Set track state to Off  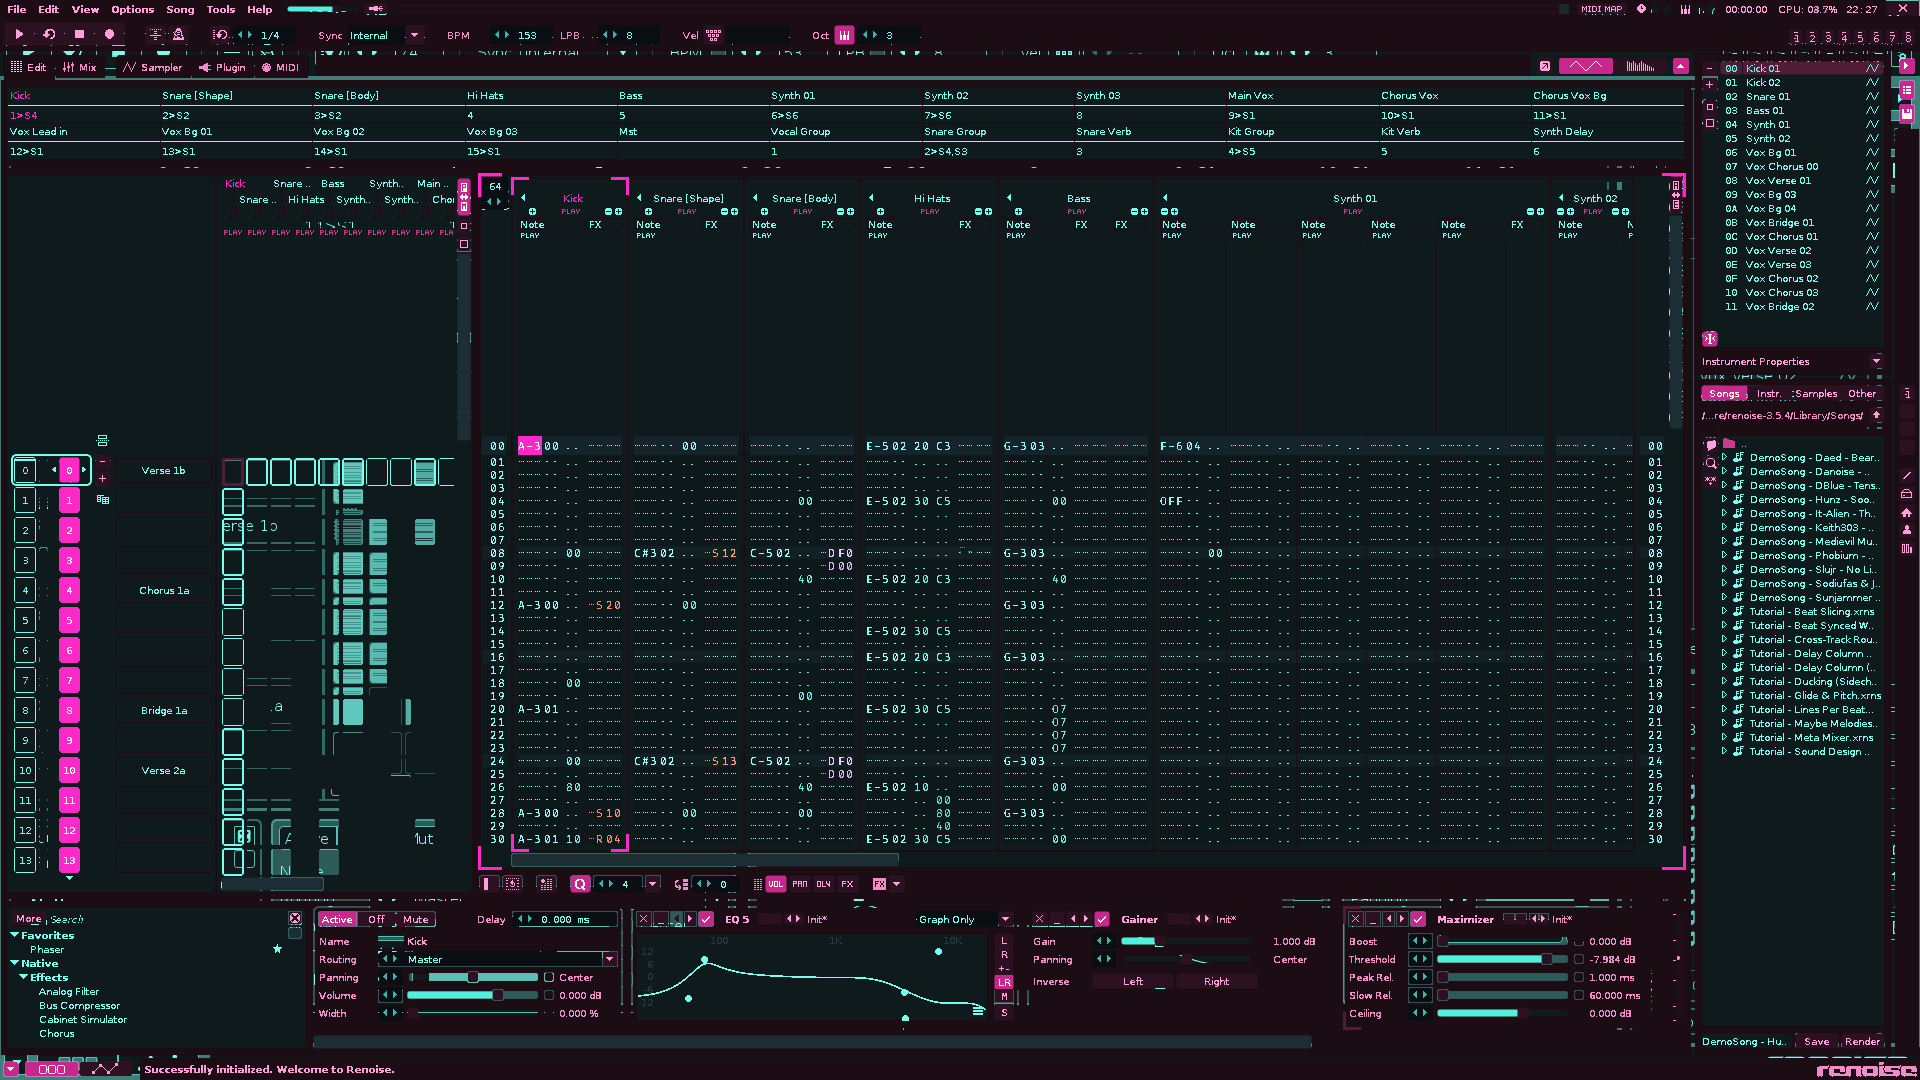(x=376, y=919)
